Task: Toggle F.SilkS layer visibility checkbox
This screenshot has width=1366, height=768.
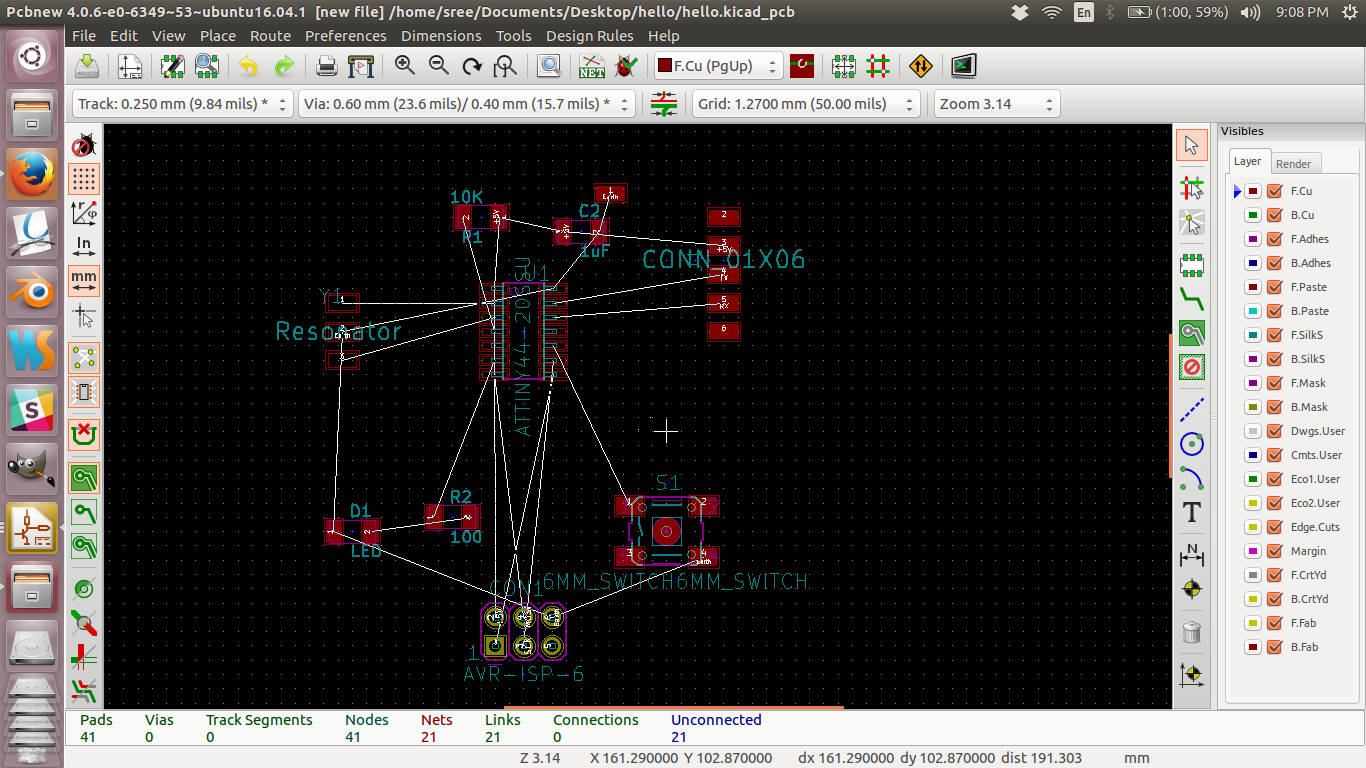Action: point(1274,335)
